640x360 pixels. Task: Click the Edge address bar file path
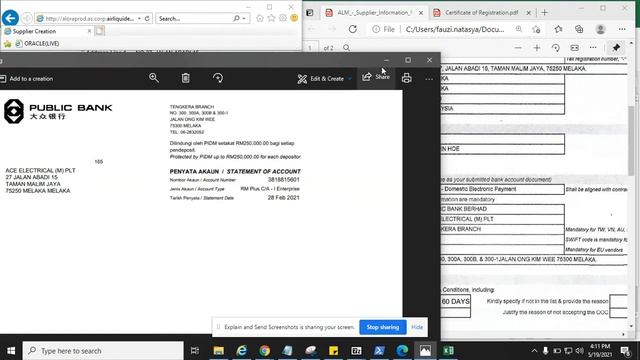click(x=455, y=29)
